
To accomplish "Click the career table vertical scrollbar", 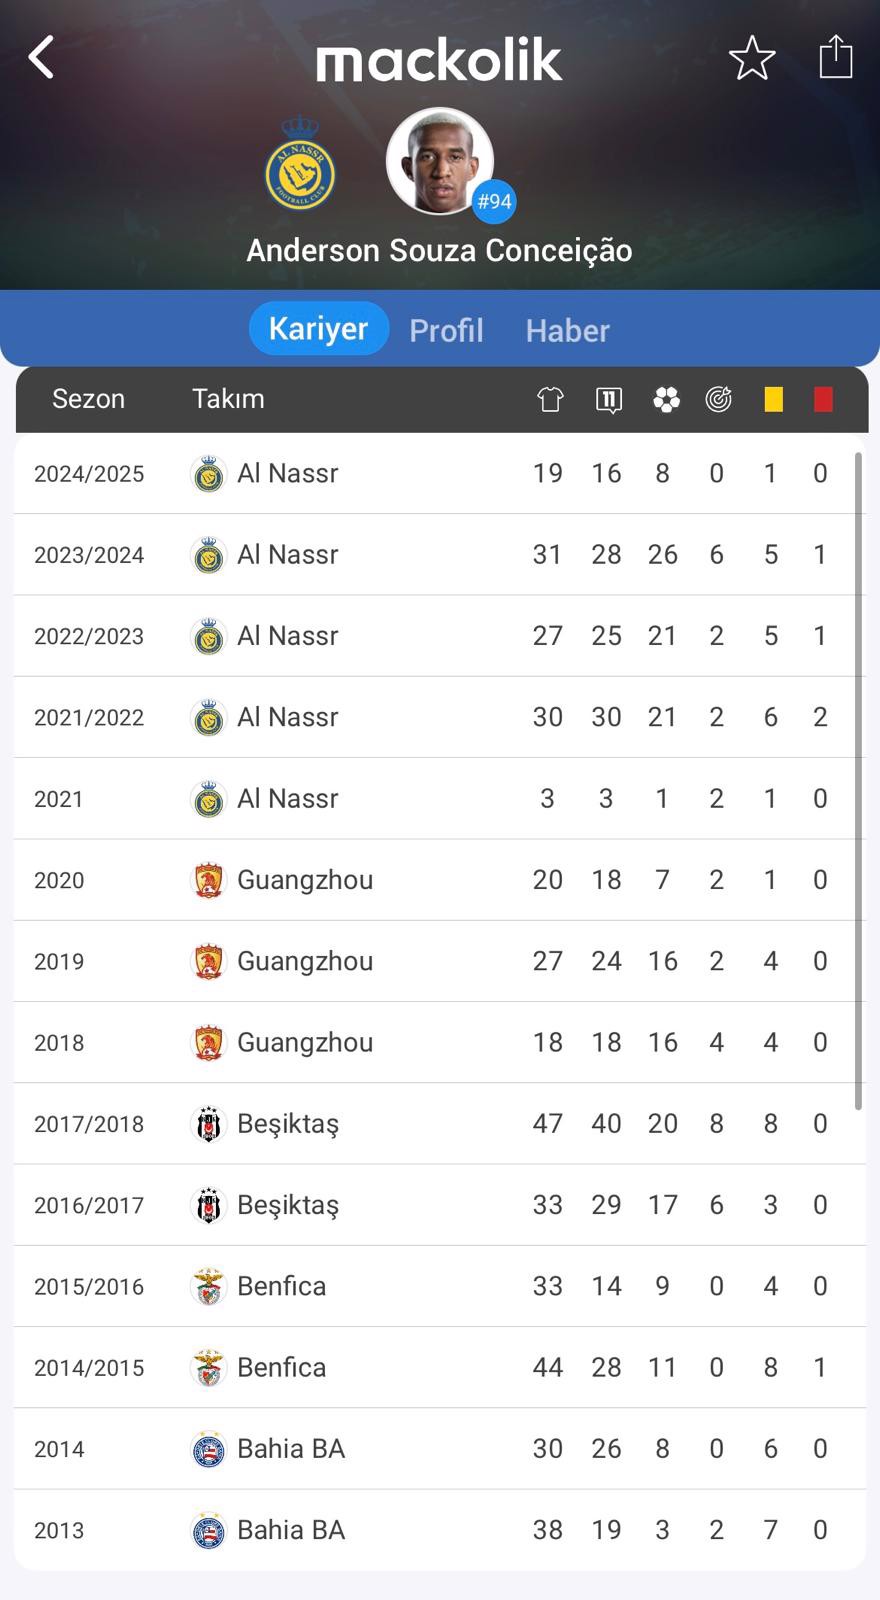I will click(858, 780).
